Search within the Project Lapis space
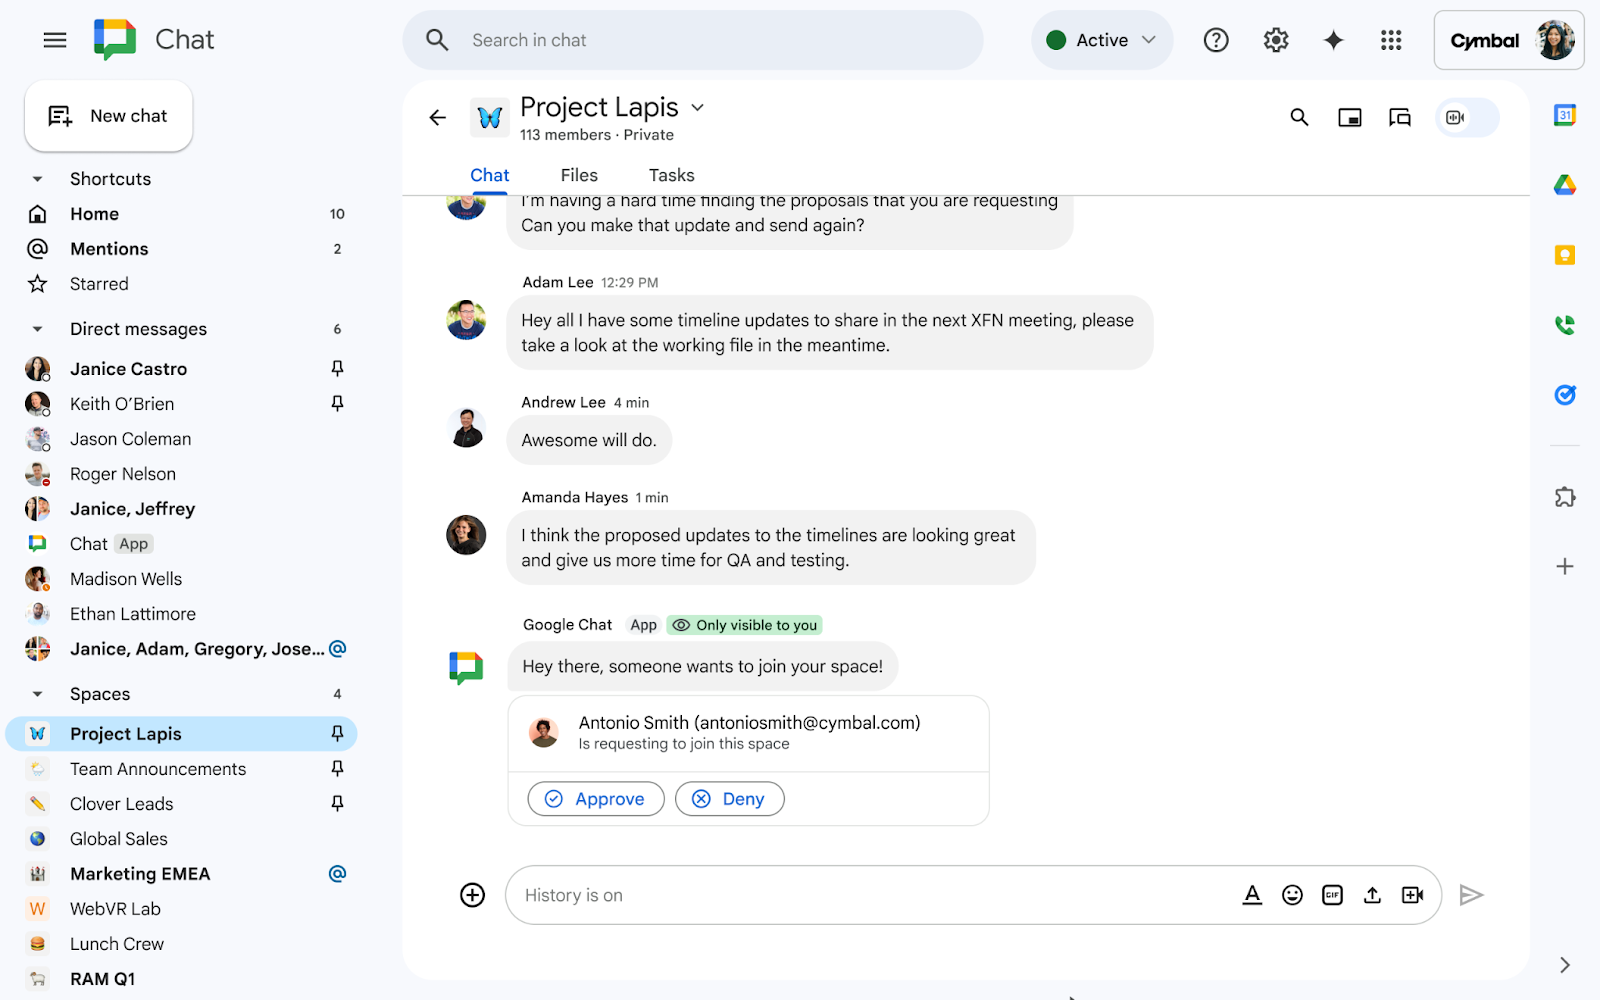The height and width of the screenshot is (1000, 1600). [x=1299, y=118]
